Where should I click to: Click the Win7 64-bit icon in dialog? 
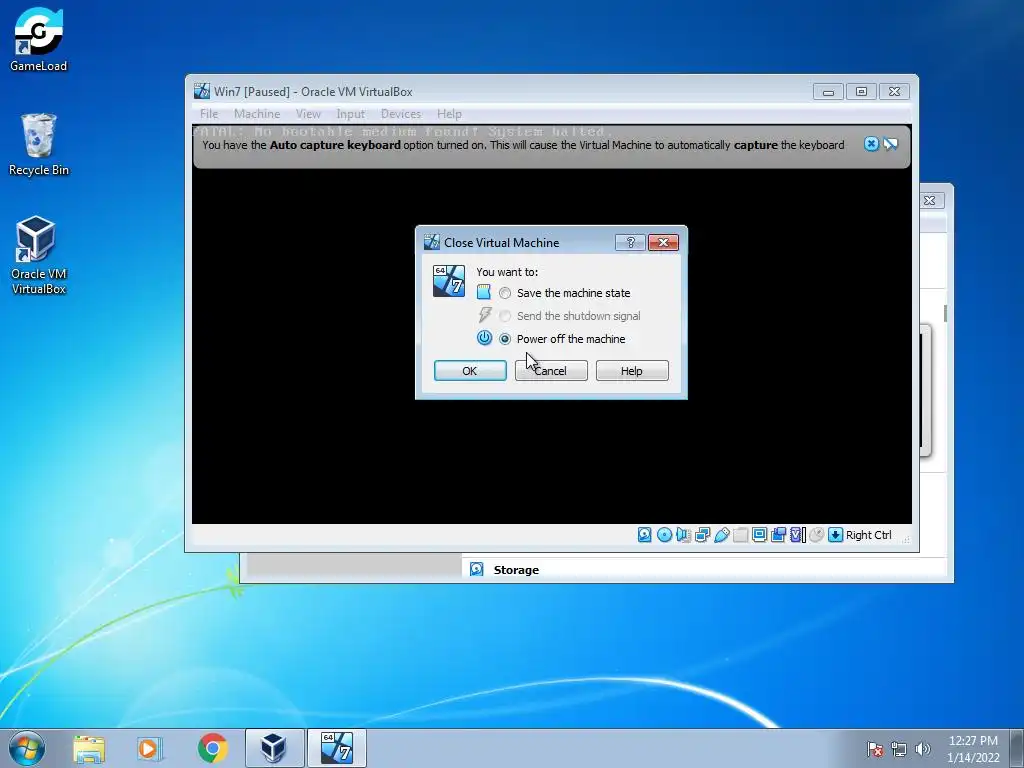pyautogui.click(x=449, y=281)
